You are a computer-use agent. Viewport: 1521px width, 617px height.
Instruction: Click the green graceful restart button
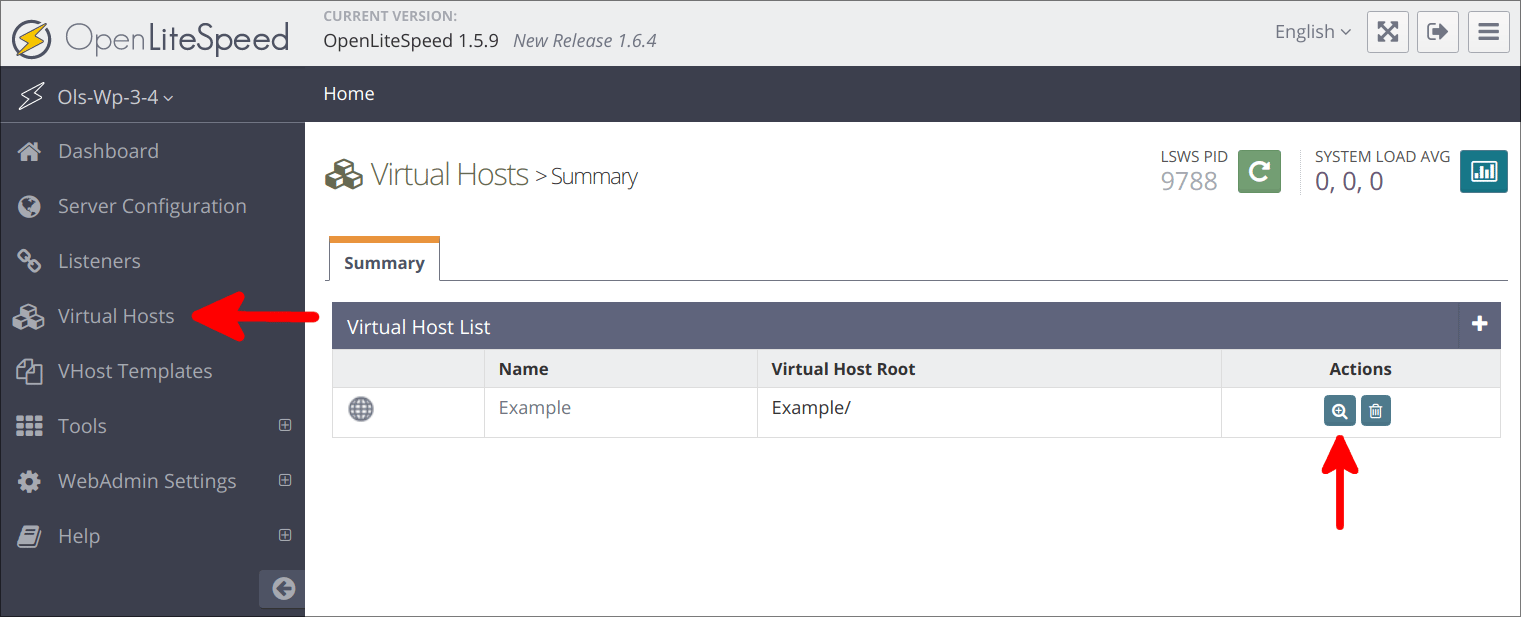[x=1259, y=171]
